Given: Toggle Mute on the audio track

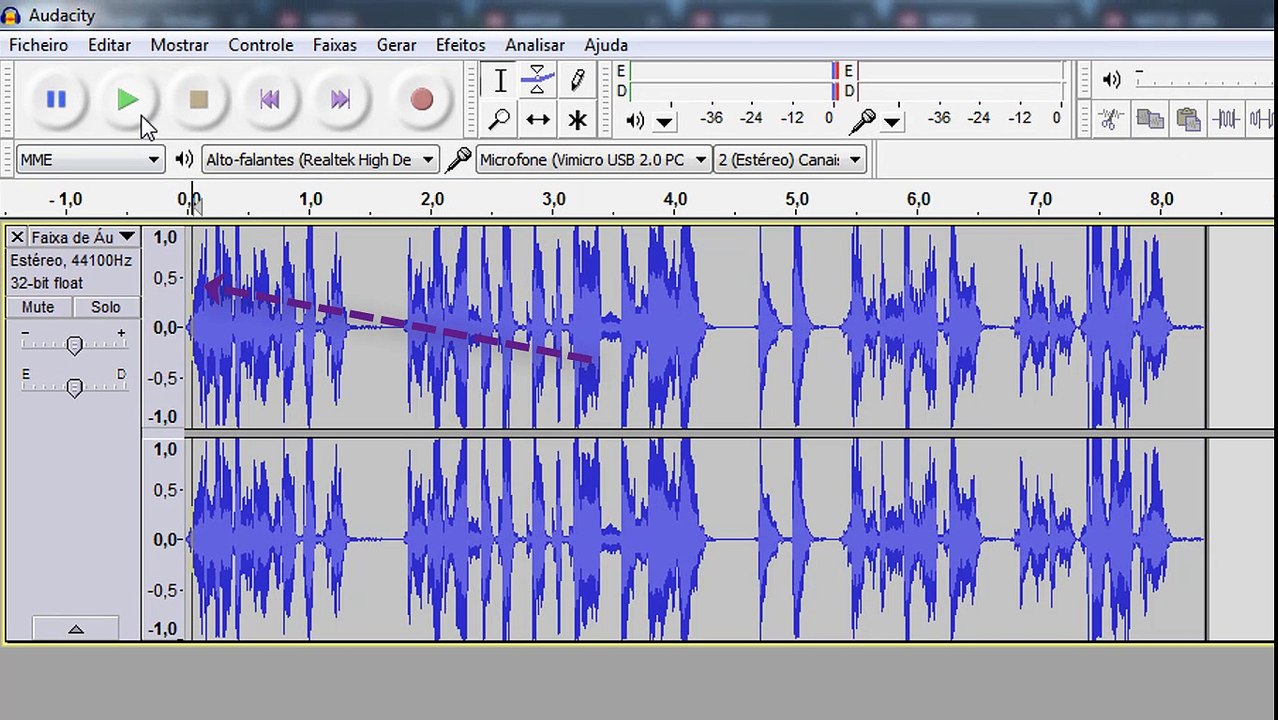Looking at the screenshot, I should [38, 307].
